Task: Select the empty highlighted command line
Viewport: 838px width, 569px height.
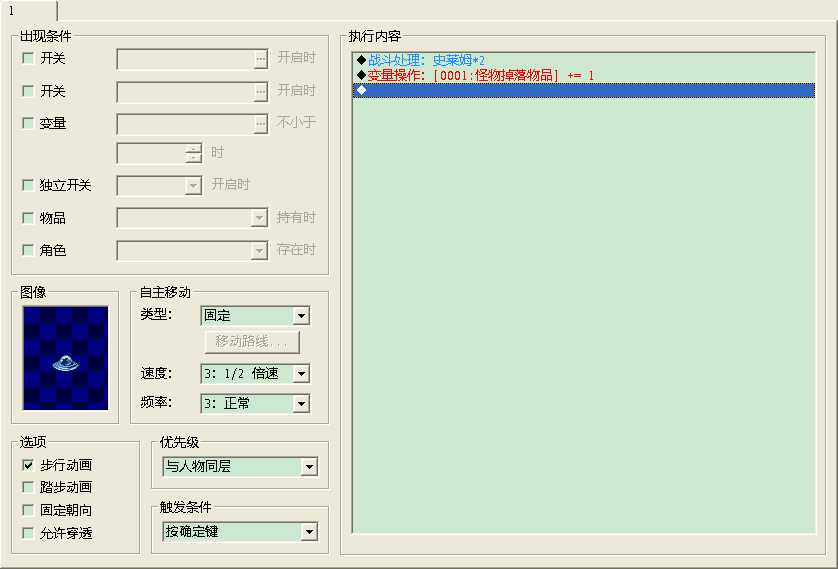Action: coord(584,90)
